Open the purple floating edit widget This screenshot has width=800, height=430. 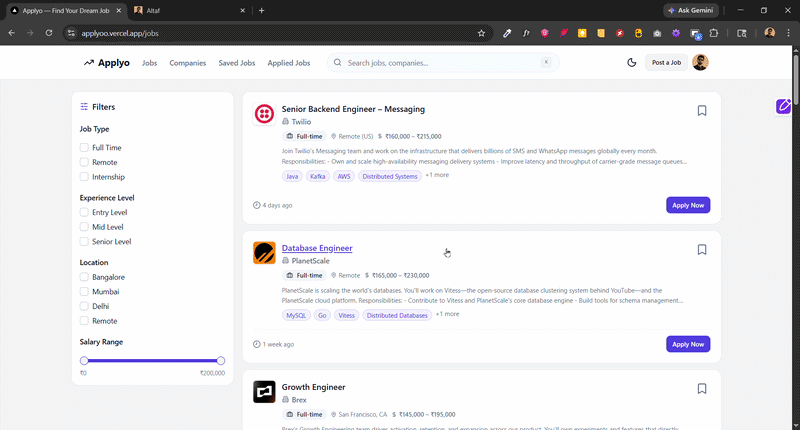(784, 106)
